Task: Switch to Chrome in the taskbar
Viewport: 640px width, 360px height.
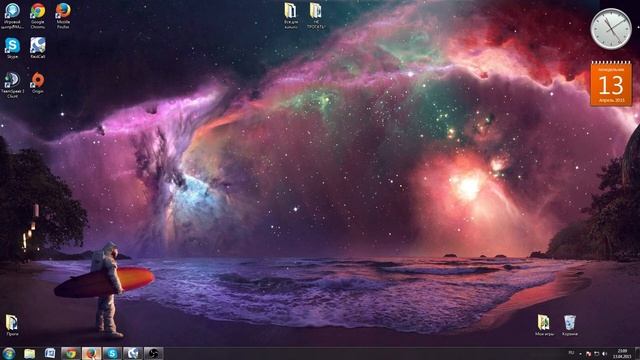Action: [71, 353]
